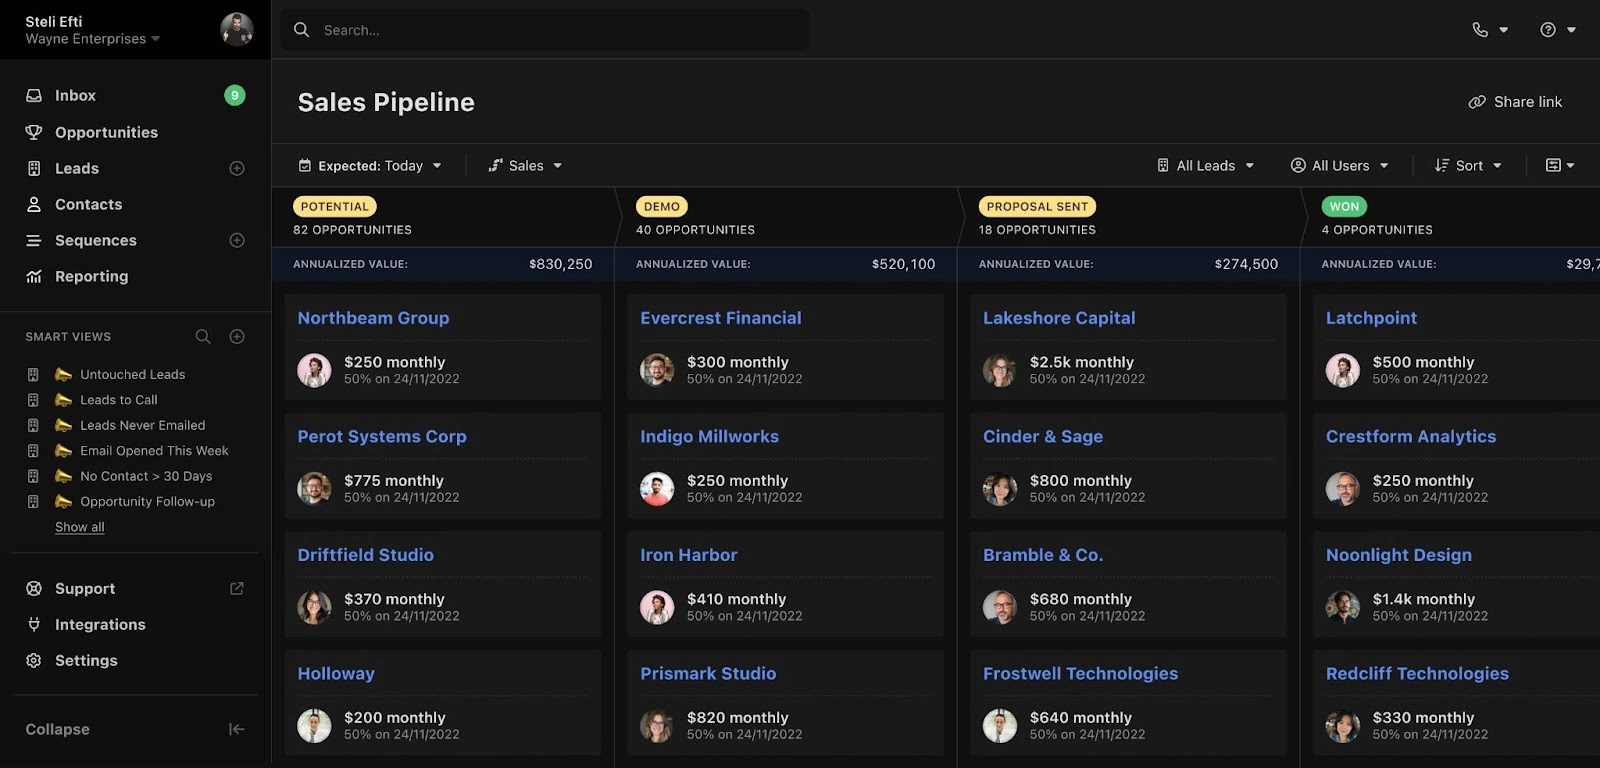The image size is (1600, 768).
Task: Click the user profile avatar in sidebar header
Action: [x=237, y=29]
